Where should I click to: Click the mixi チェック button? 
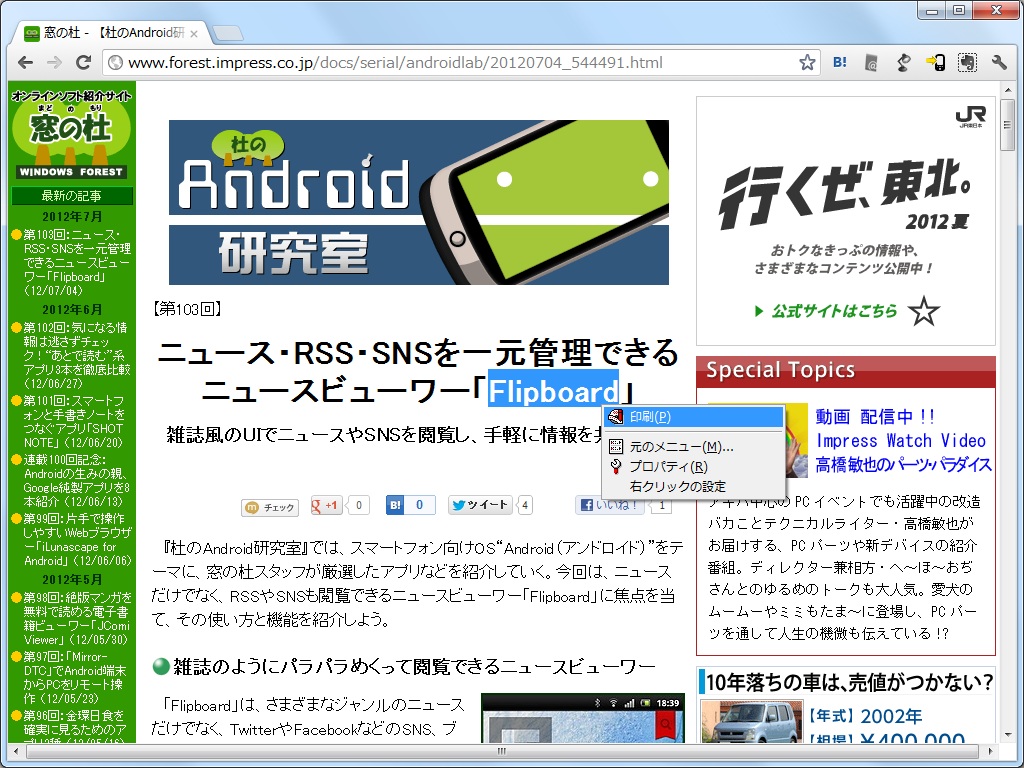click(x=270, y=507)
